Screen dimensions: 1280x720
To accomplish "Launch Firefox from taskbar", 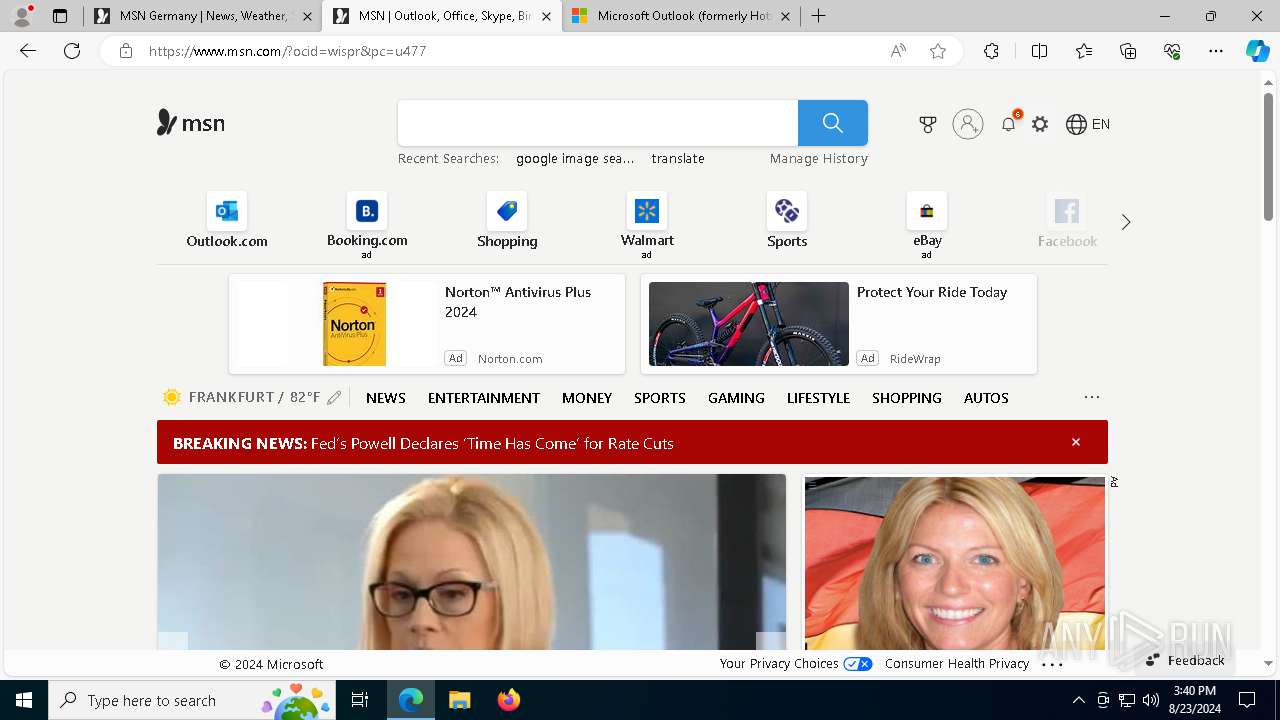I will click(509, 700).
